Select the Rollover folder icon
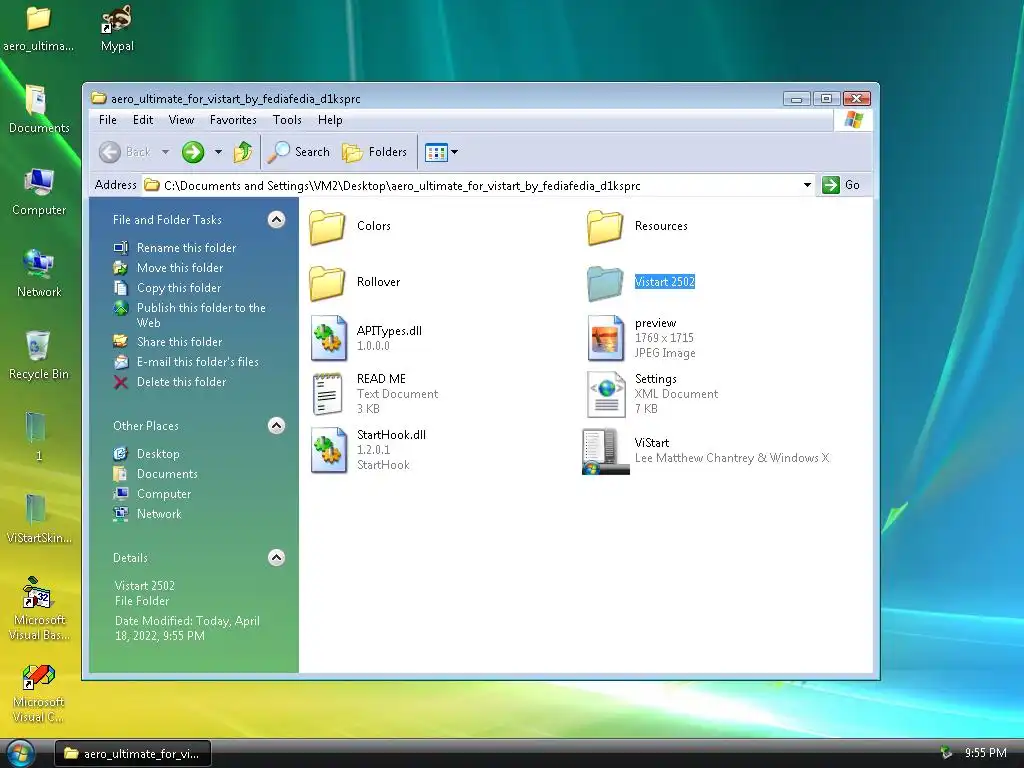The height and width of the screenshot is (768, 1024). (327, 283)
